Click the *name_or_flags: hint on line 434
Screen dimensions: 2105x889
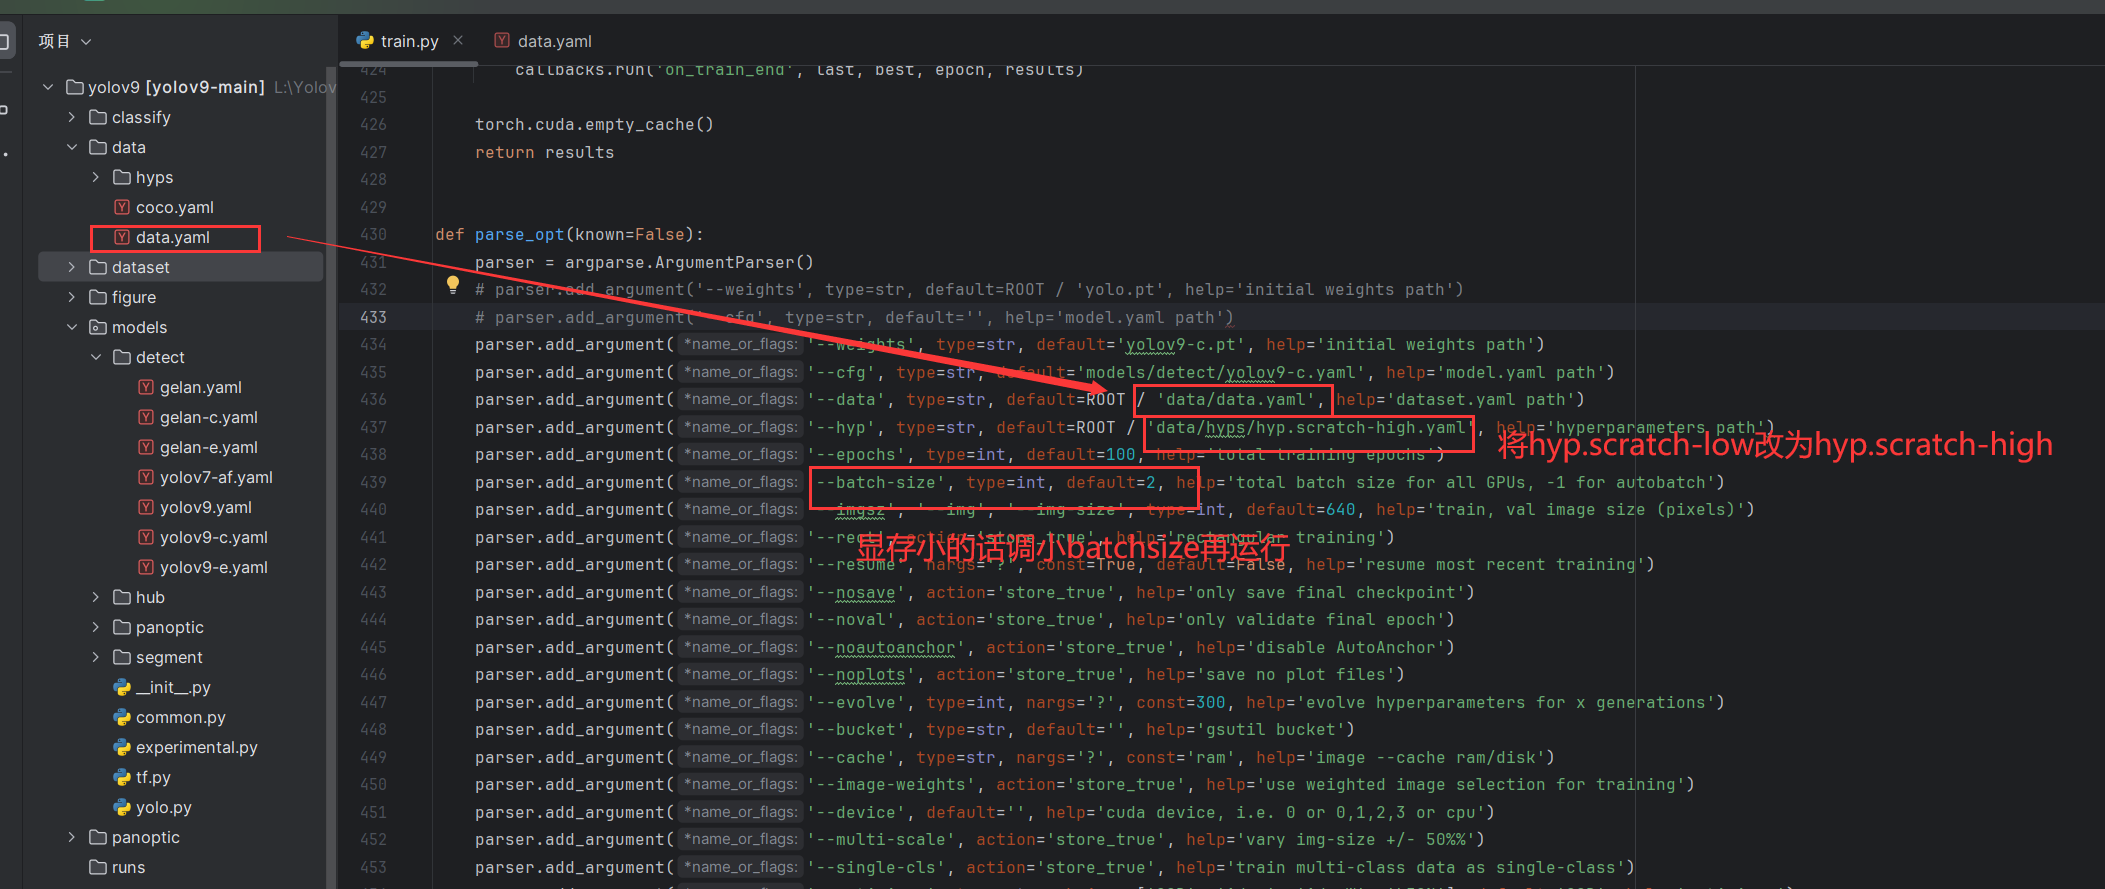pyautogui.click(x=740, y=344)
